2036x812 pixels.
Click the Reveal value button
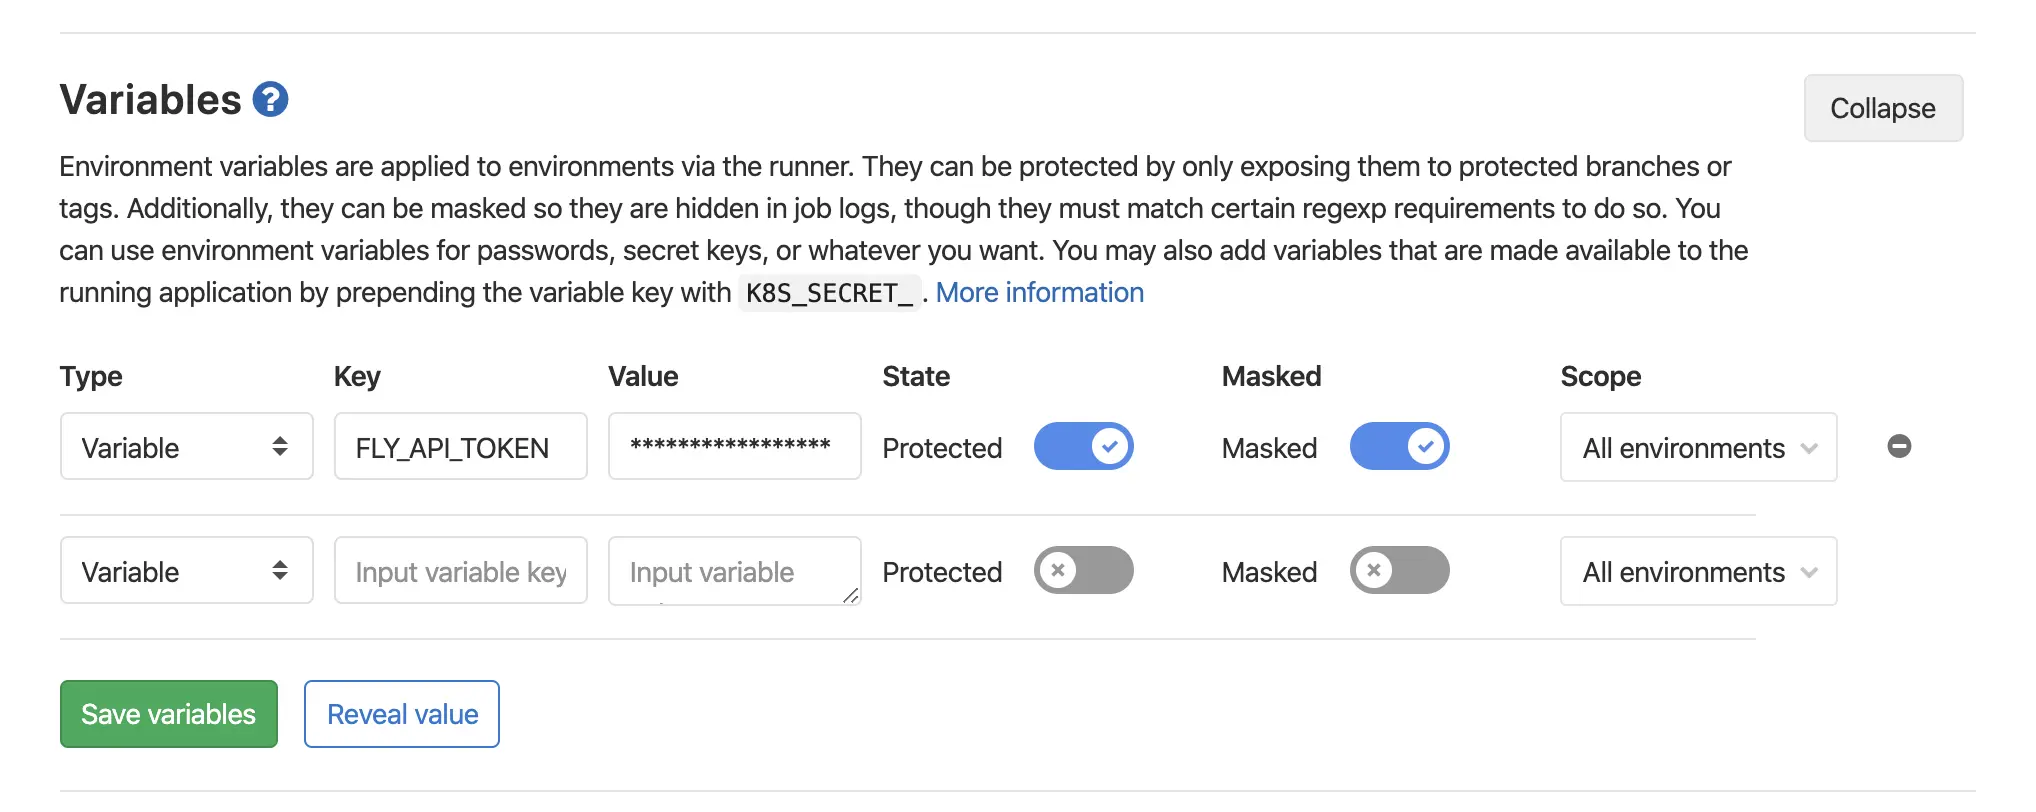(x=402, y=714)
